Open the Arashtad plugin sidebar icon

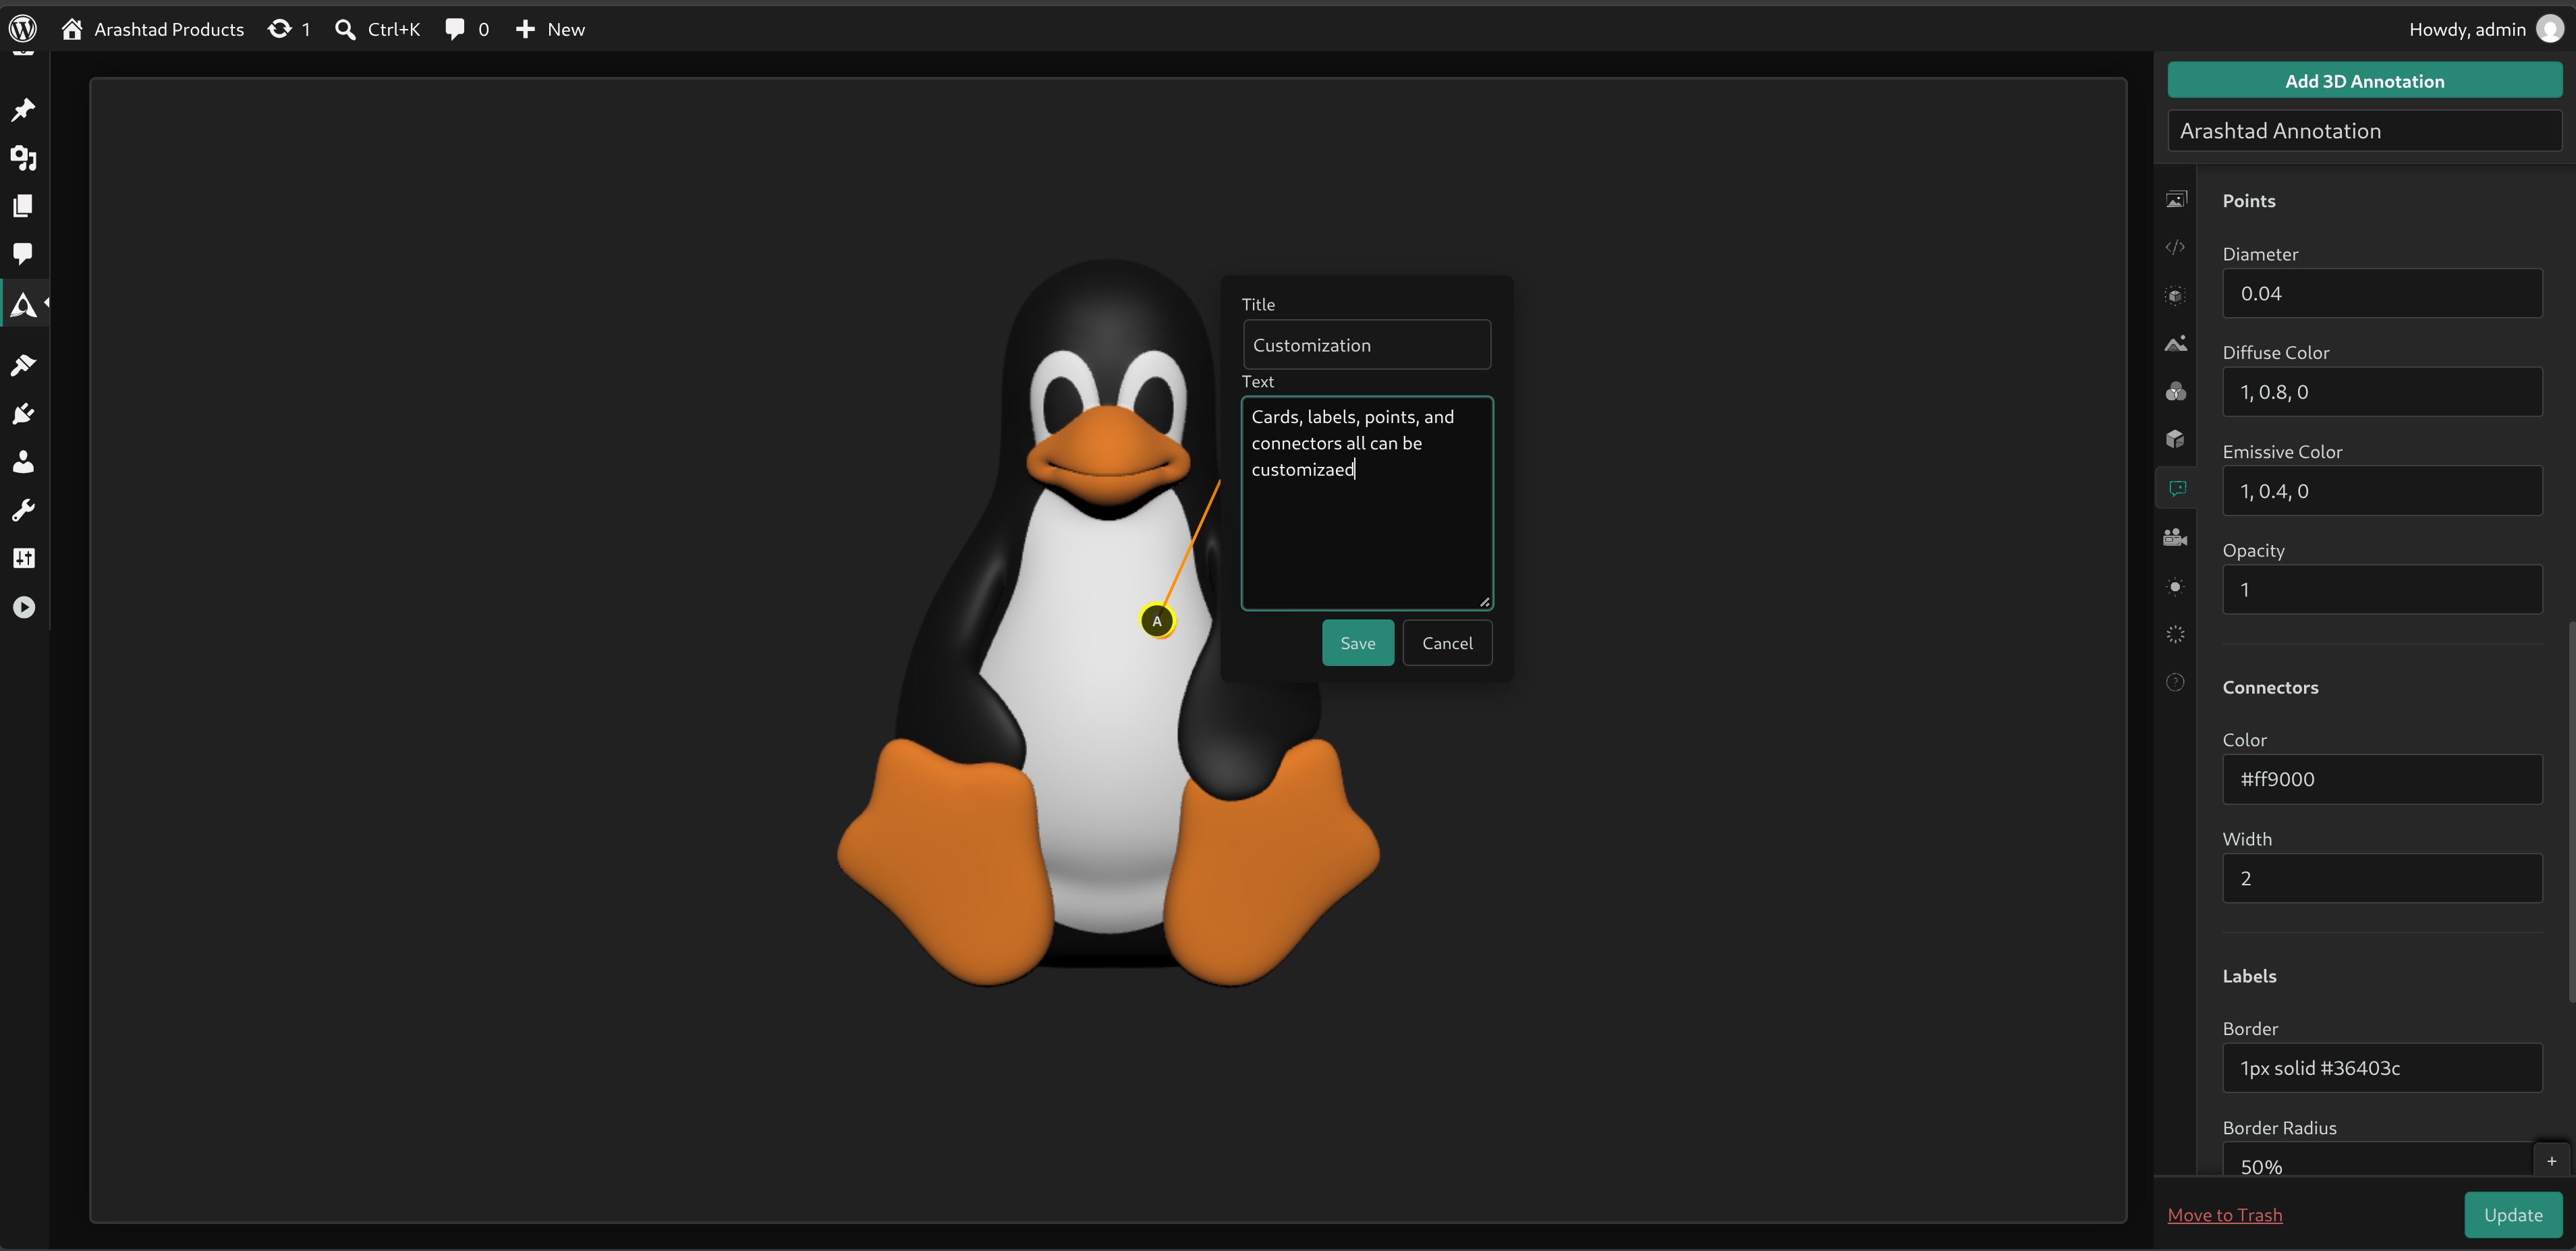tap(23, 305)
